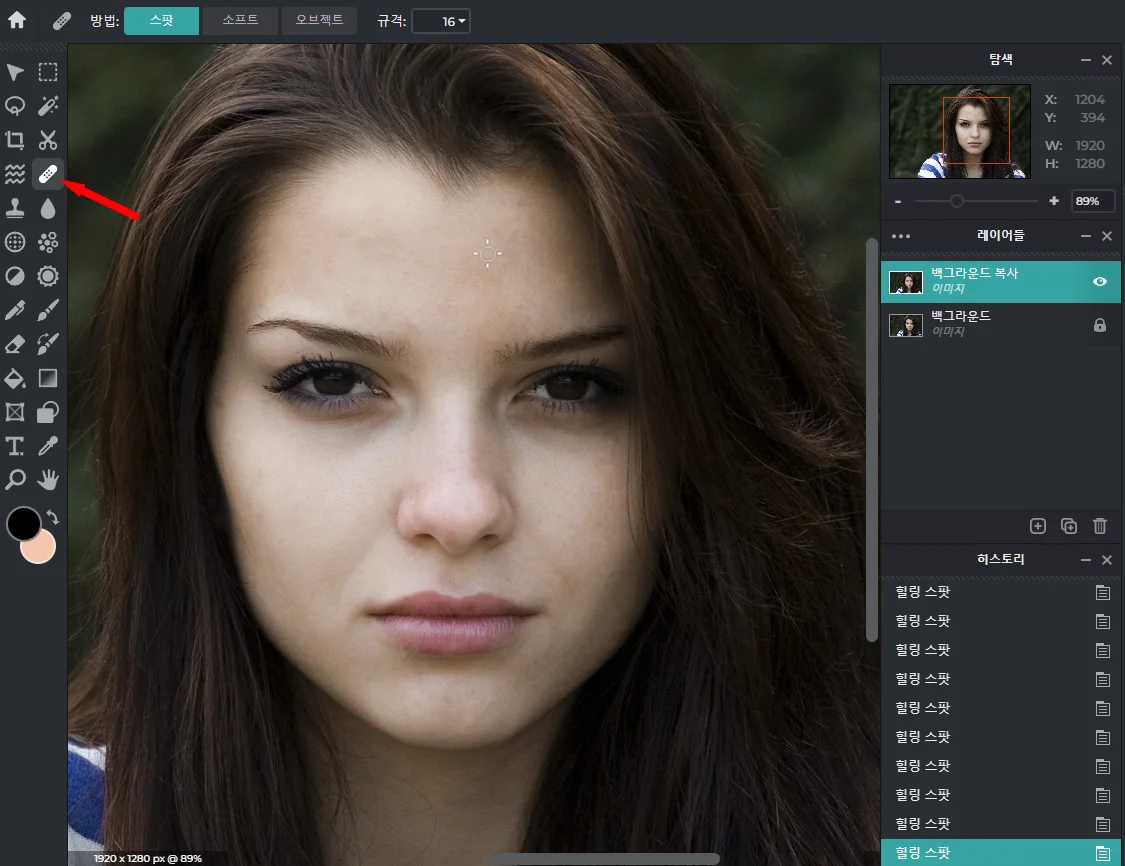
Task: Toggle visibility of 백그라운드 복사 layer
Action: pyautogui.click(x=1099, y=281)
